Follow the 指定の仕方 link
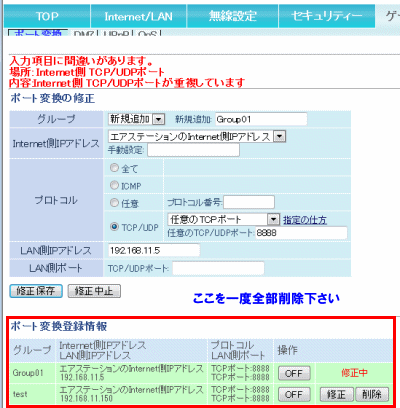 point(305,220)
